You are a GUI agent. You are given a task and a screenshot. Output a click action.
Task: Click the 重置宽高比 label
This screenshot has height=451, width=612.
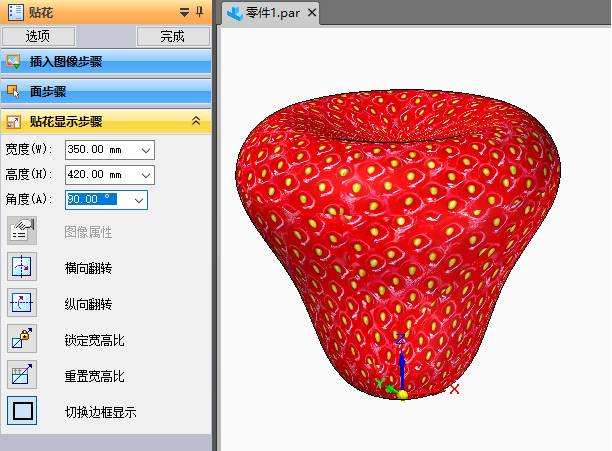coord(94,376)
